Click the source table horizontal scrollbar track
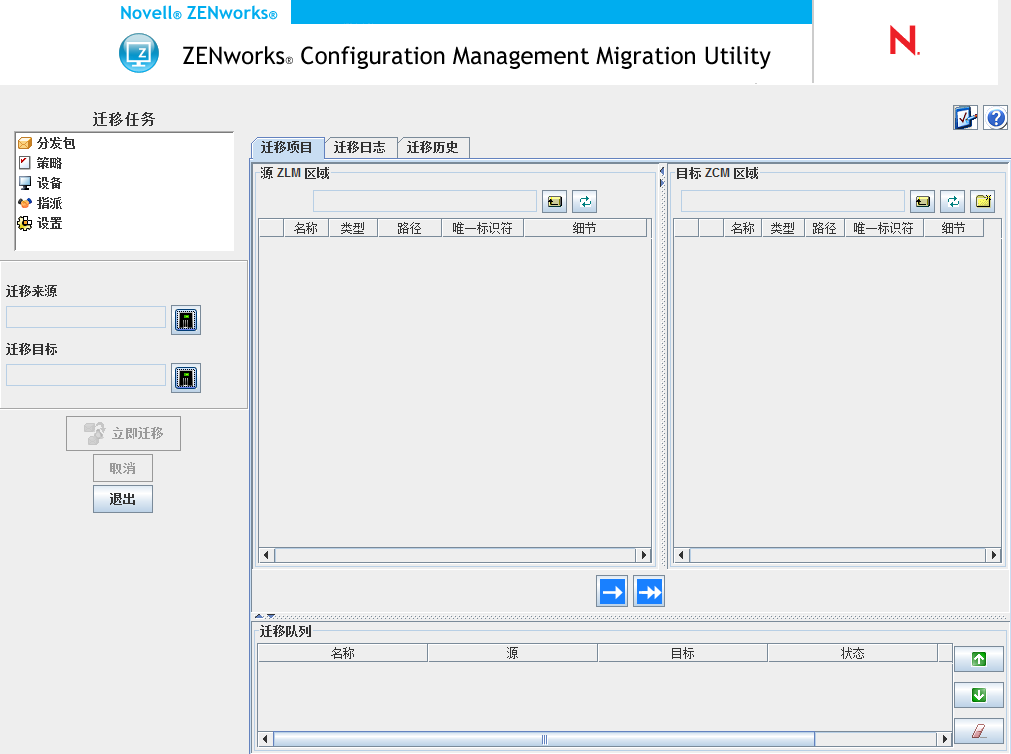1011x754 pixels. coord(455,555)
